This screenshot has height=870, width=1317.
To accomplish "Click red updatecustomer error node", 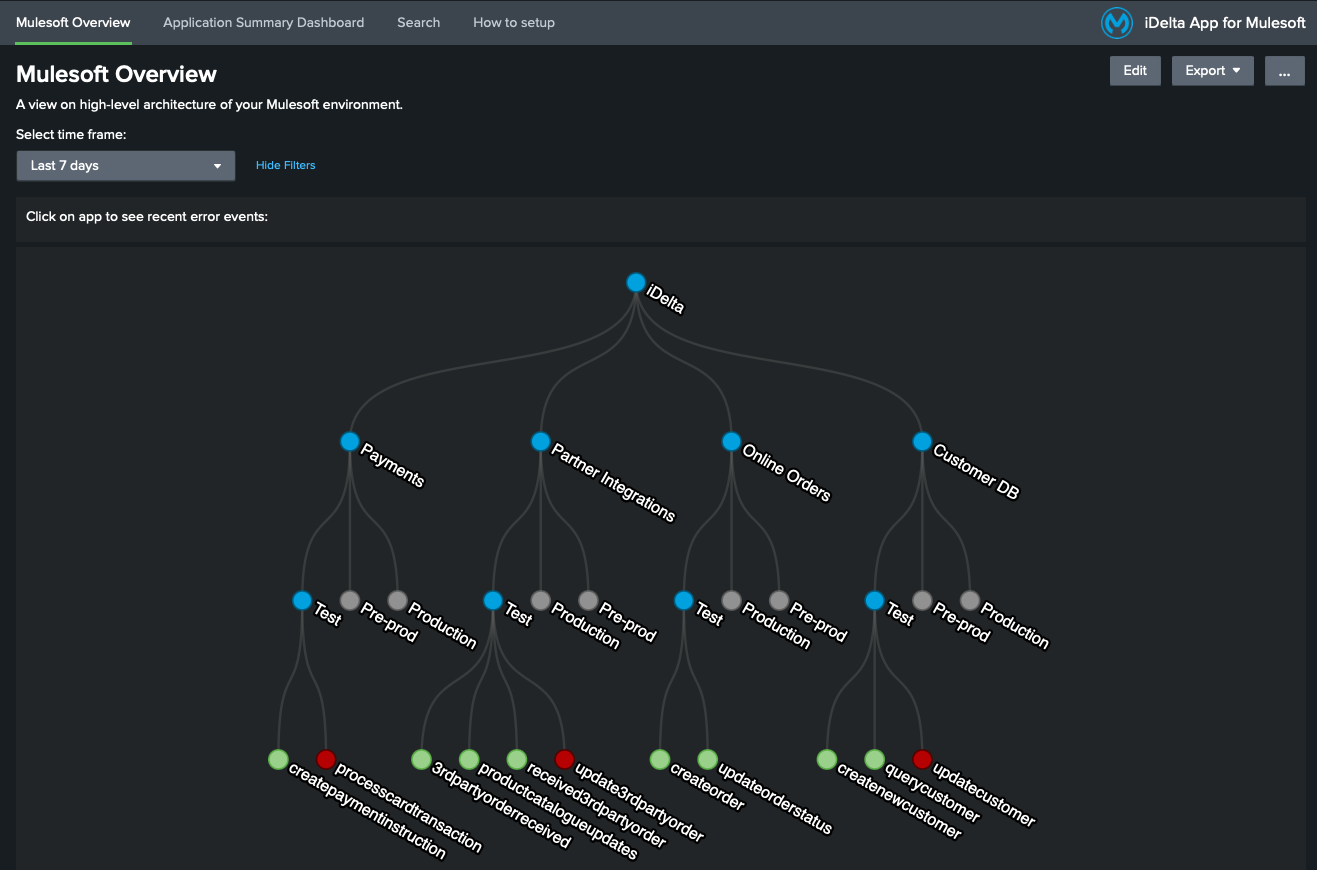I will coord(922,759).
